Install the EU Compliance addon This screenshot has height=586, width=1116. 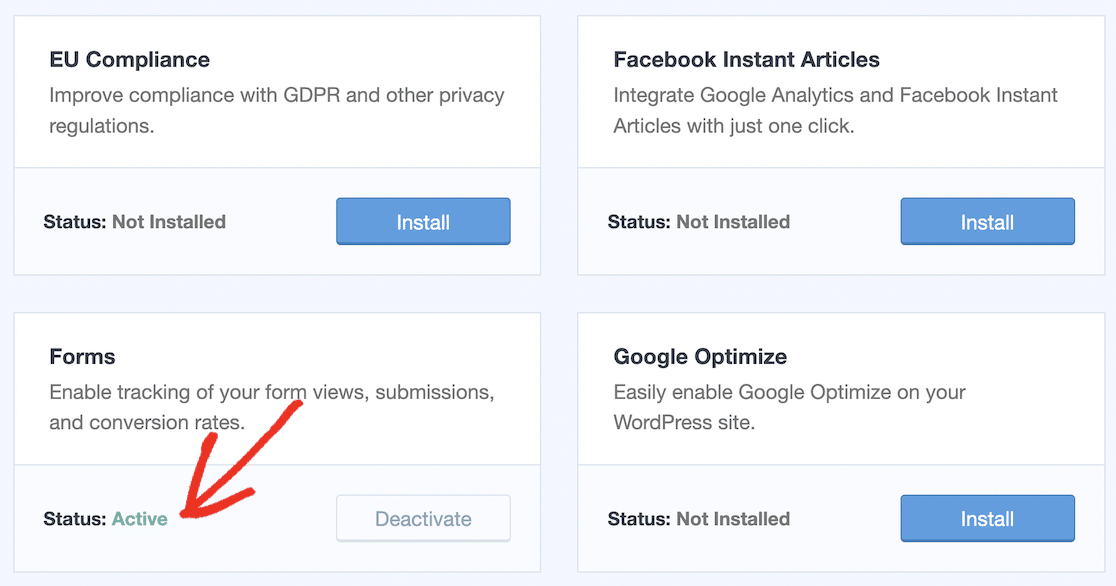point(423,221)
